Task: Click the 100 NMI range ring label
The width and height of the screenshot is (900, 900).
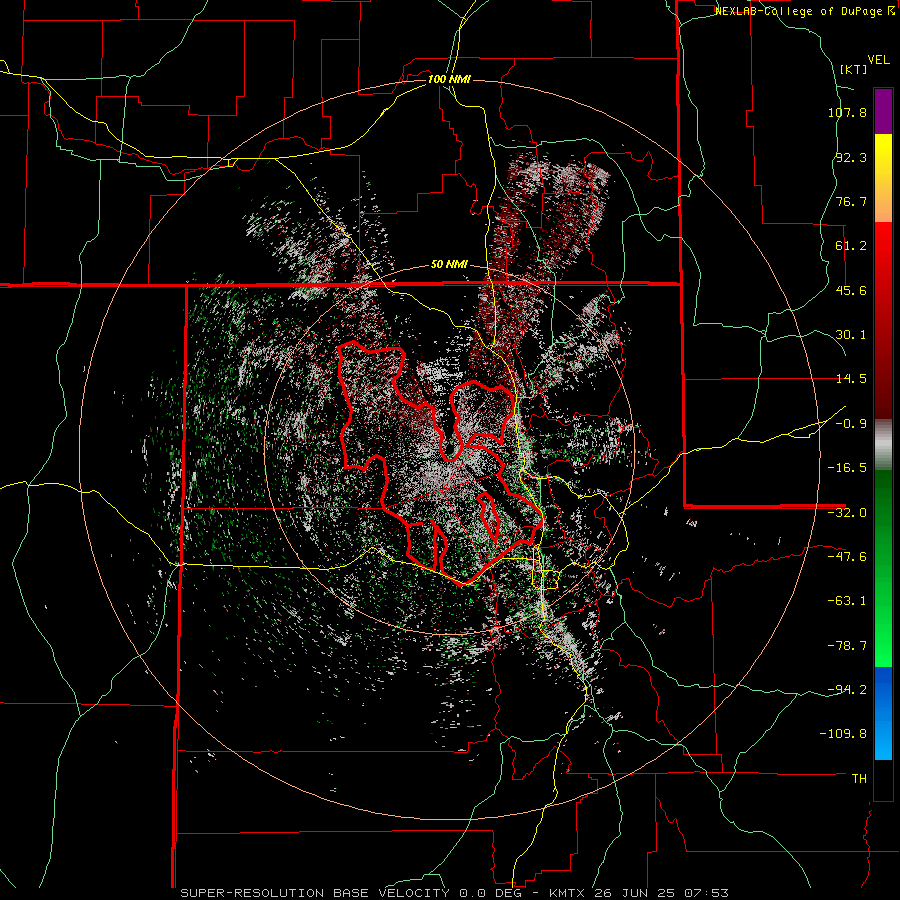Action: 449,79
